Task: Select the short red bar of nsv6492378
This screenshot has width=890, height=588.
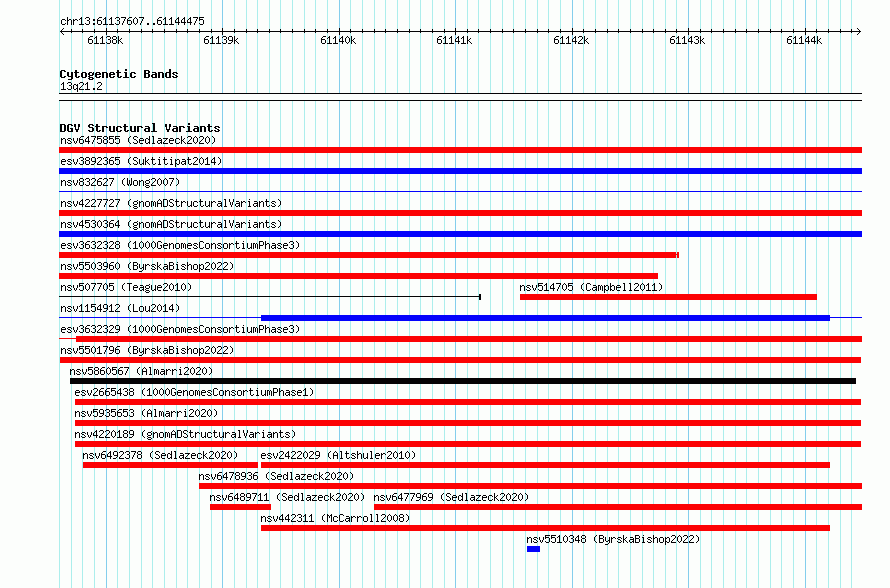Action: click(170, 465)
